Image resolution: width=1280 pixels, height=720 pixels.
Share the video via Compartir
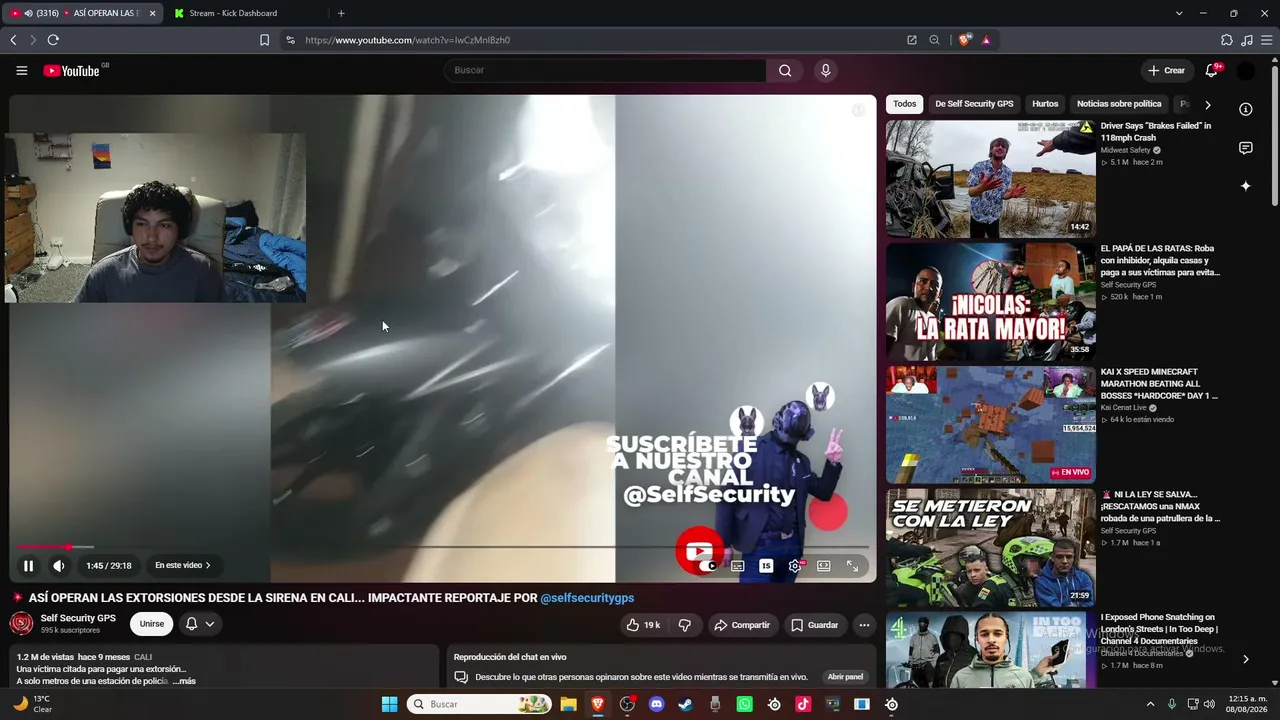click(x=741, y=625)
